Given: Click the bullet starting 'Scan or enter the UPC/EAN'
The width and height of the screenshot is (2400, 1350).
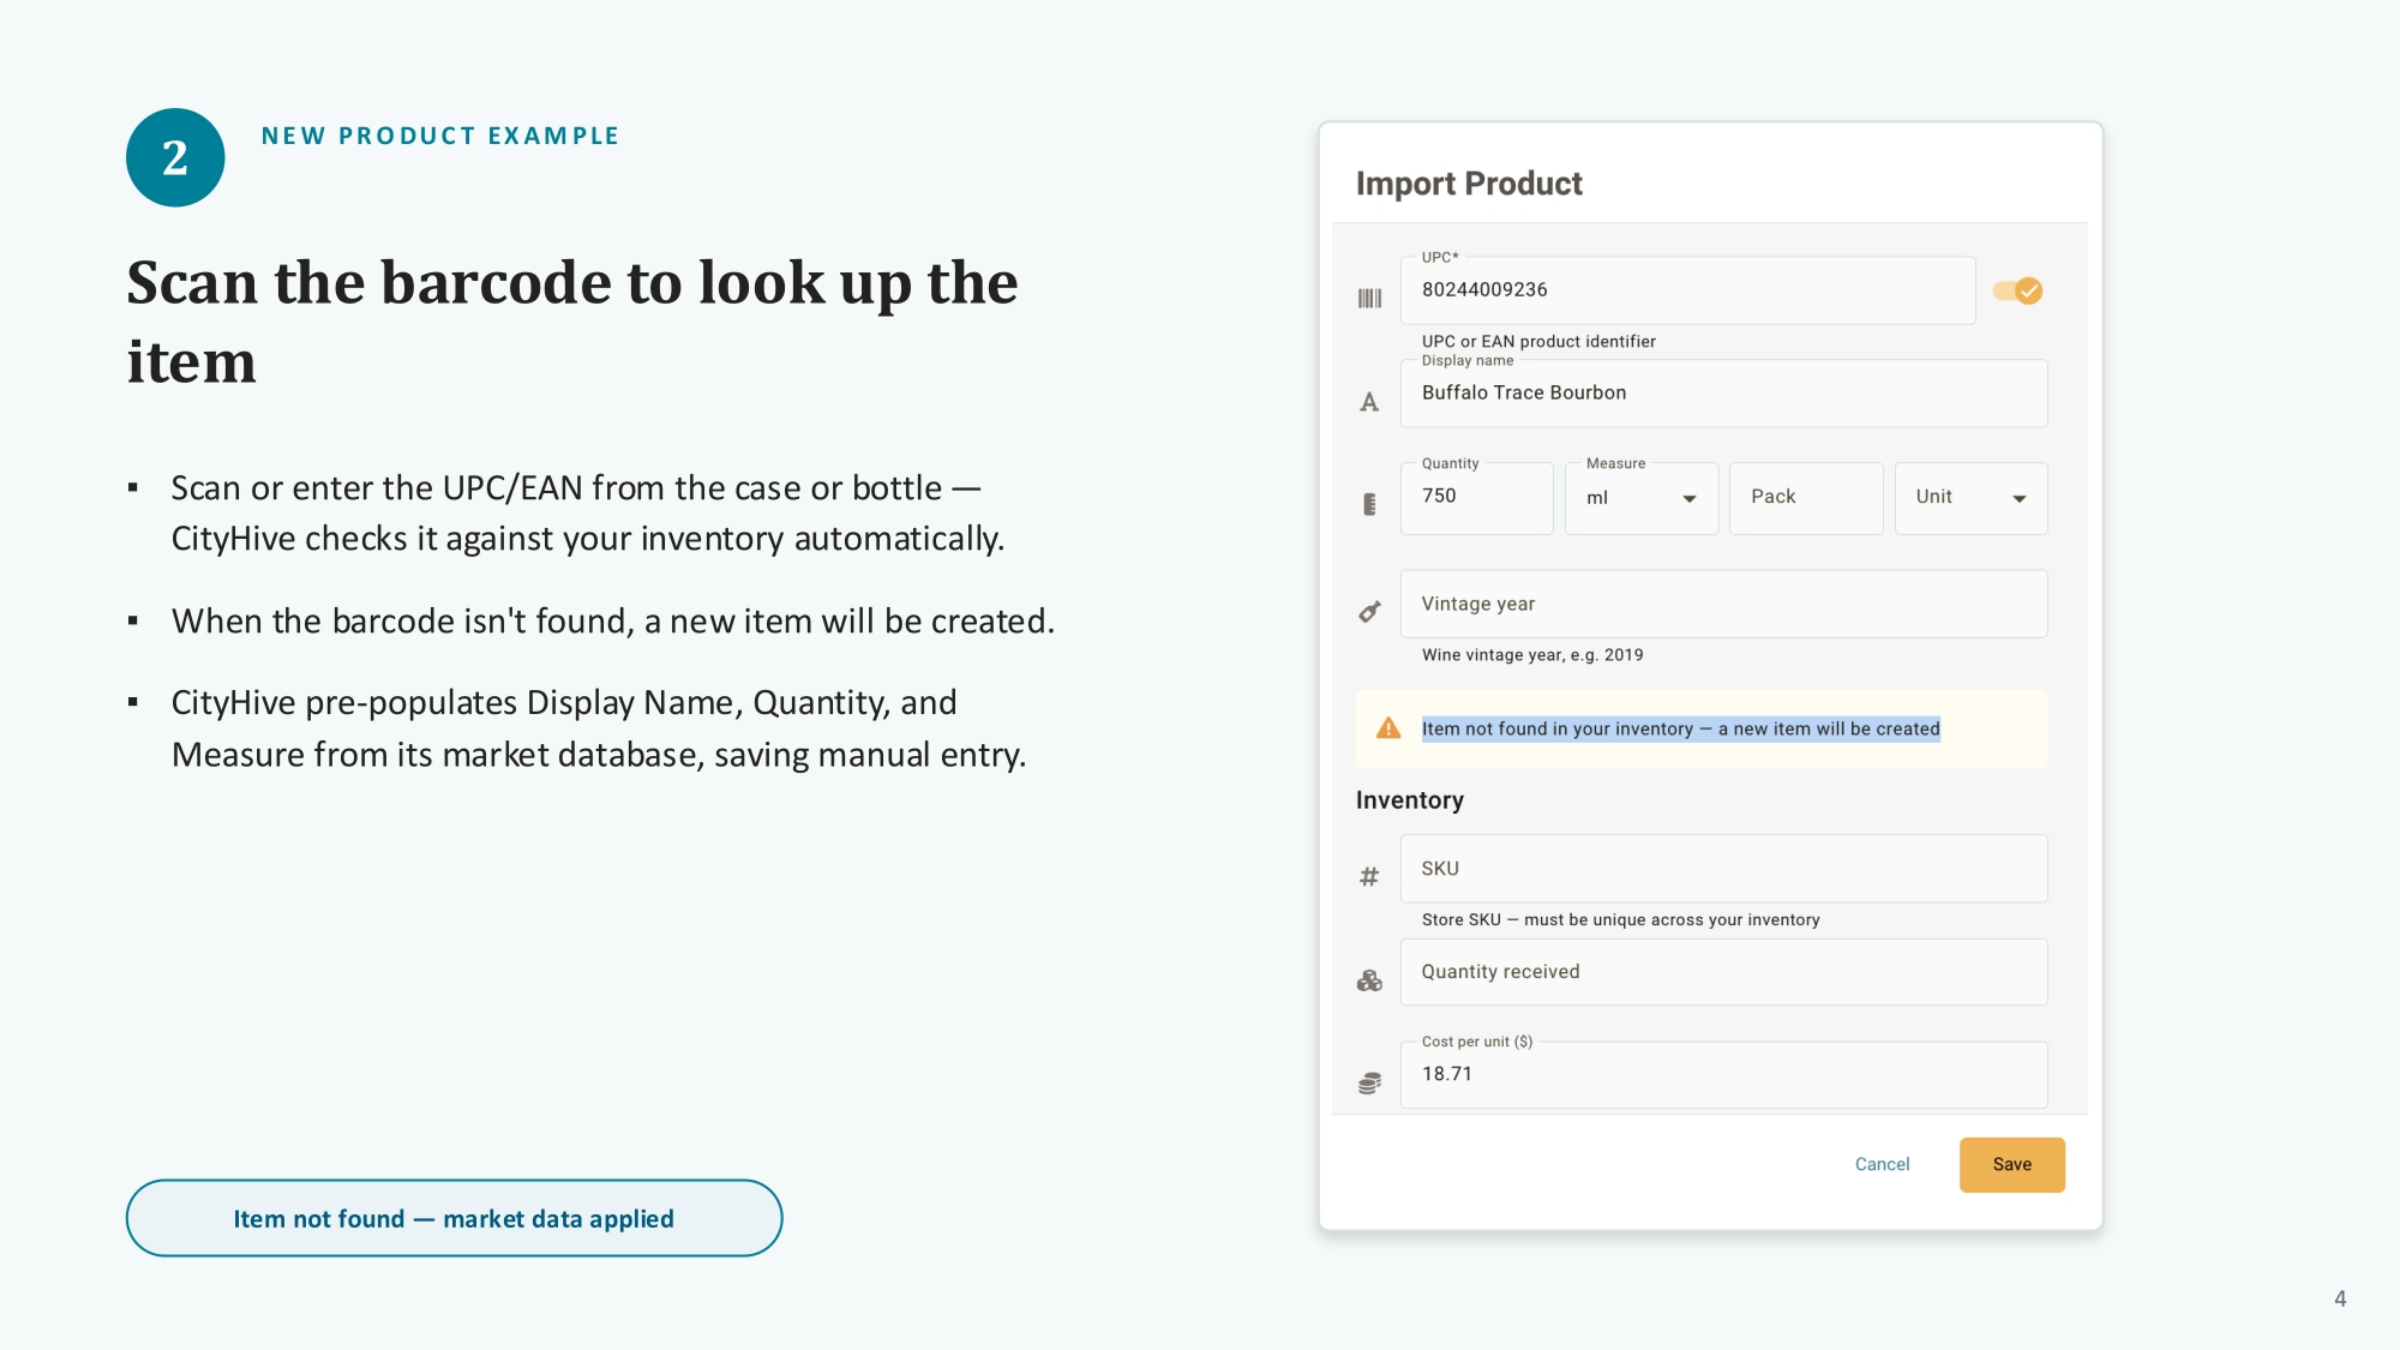Looking at the screenshot, I should click(x=588, y=513).
